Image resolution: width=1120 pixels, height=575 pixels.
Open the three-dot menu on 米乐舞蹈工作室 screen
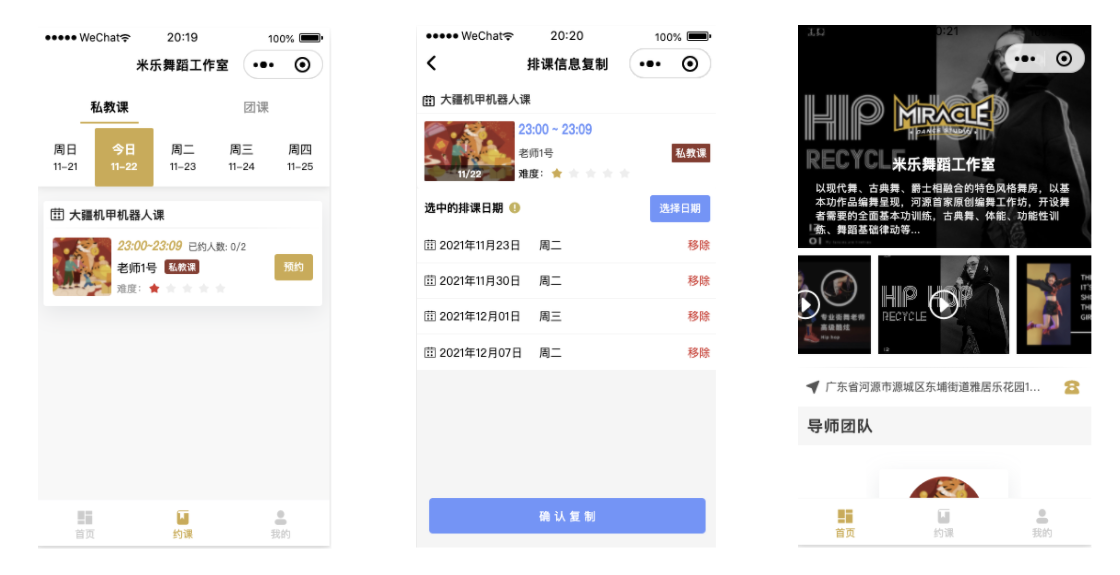[x=264, y=65]
